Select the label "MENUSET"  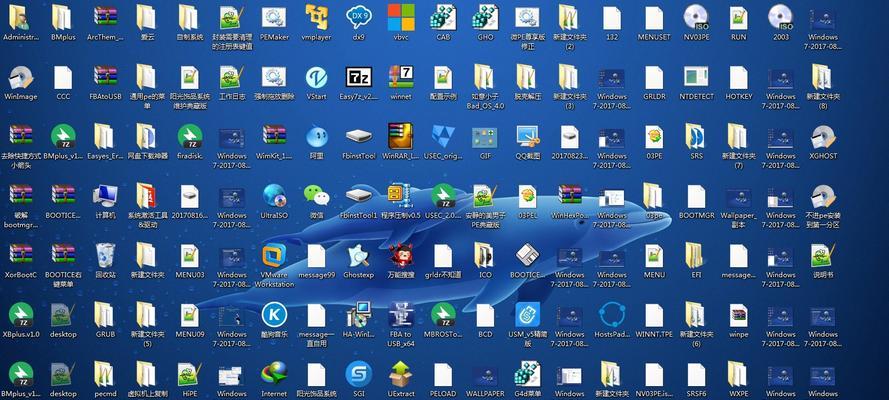click(654, 37)
